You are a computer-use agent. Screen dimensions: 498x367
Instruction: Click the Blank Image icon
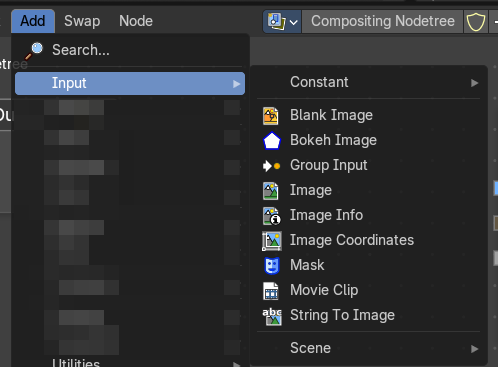tap(271, 116)
